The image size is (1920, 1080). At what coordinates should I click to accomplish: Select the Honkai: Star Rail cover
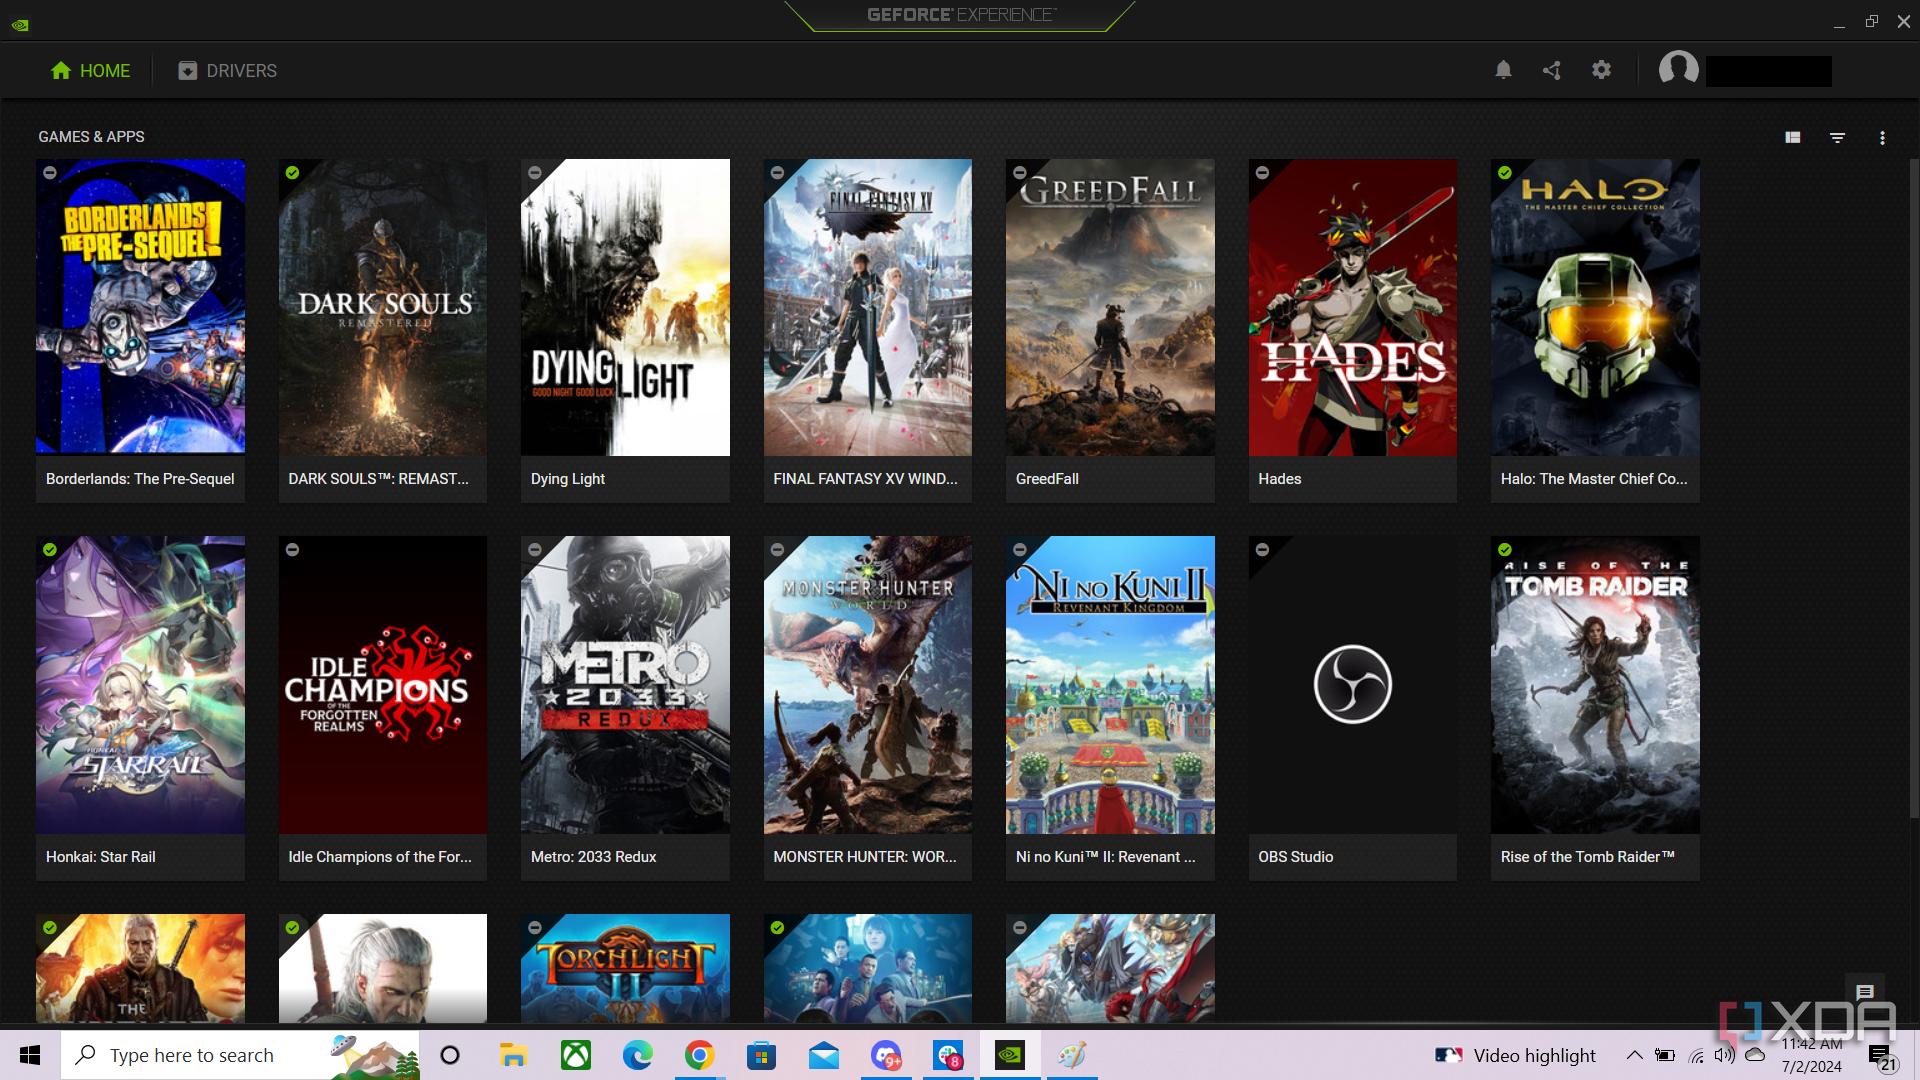(140, 685)
